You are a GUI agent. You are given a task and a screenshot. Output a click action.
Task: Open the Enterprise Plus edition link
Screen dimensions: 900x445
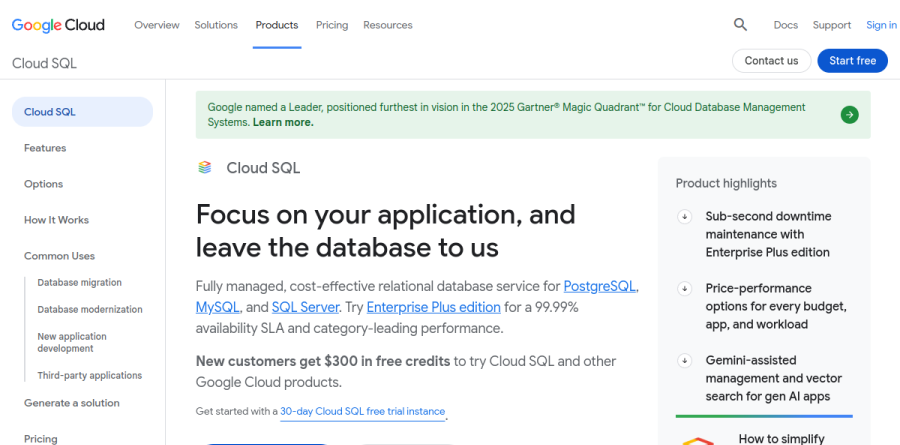(x=433, y=307)
